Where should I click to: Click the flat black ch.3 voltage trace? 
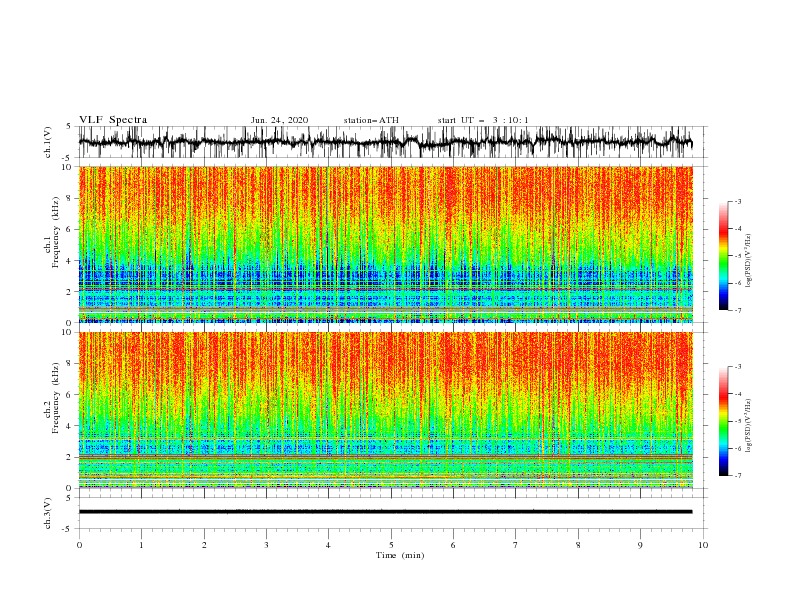click(385, 512)
